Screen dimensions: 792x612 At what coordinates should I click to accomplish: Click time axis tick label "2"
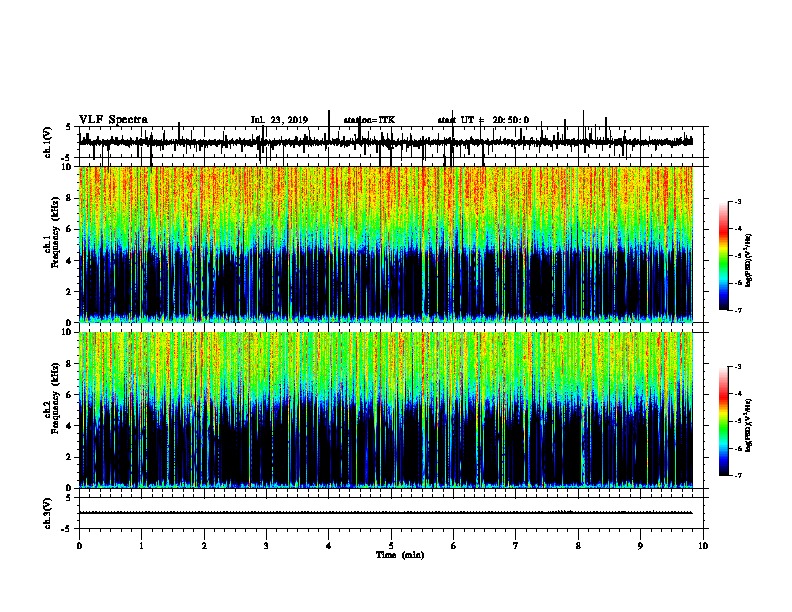[204, 546]
